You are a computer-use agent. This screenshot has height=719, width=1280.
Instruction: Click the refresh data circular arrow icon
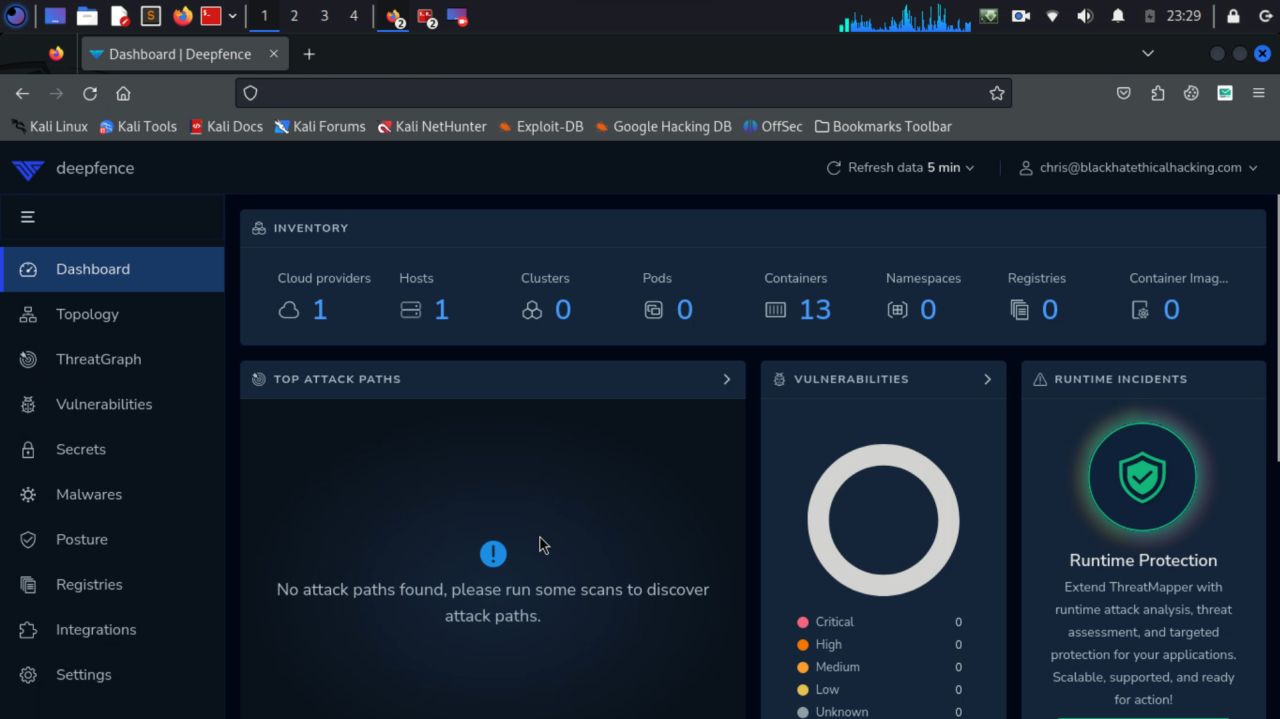[835, 168]
